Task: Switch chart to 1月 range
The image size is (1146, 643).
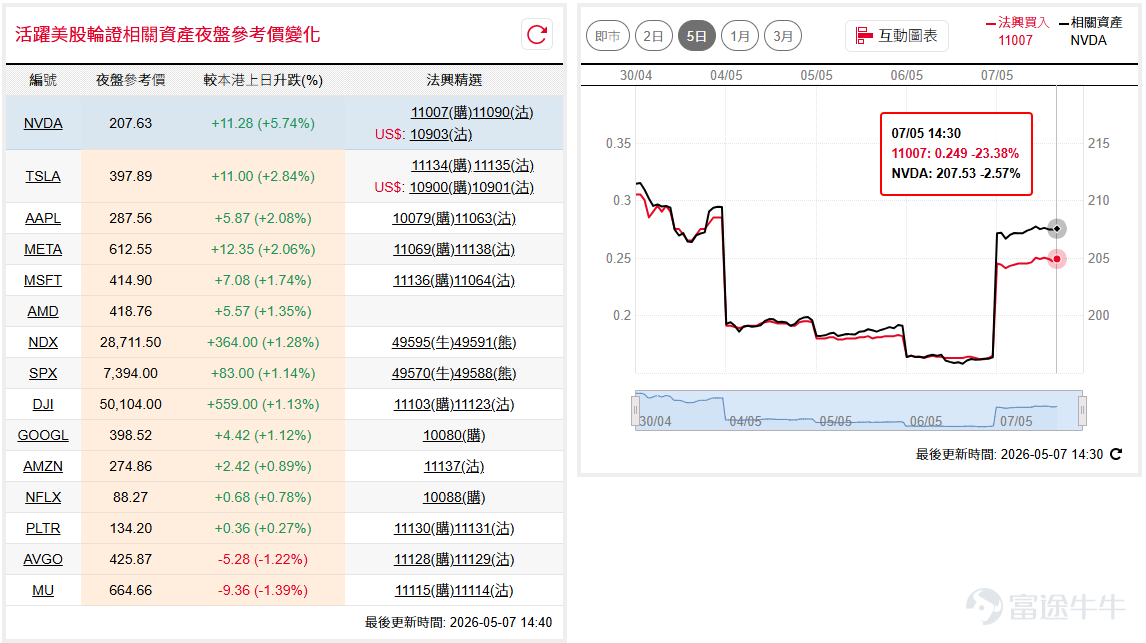Action: pos(740,36)
